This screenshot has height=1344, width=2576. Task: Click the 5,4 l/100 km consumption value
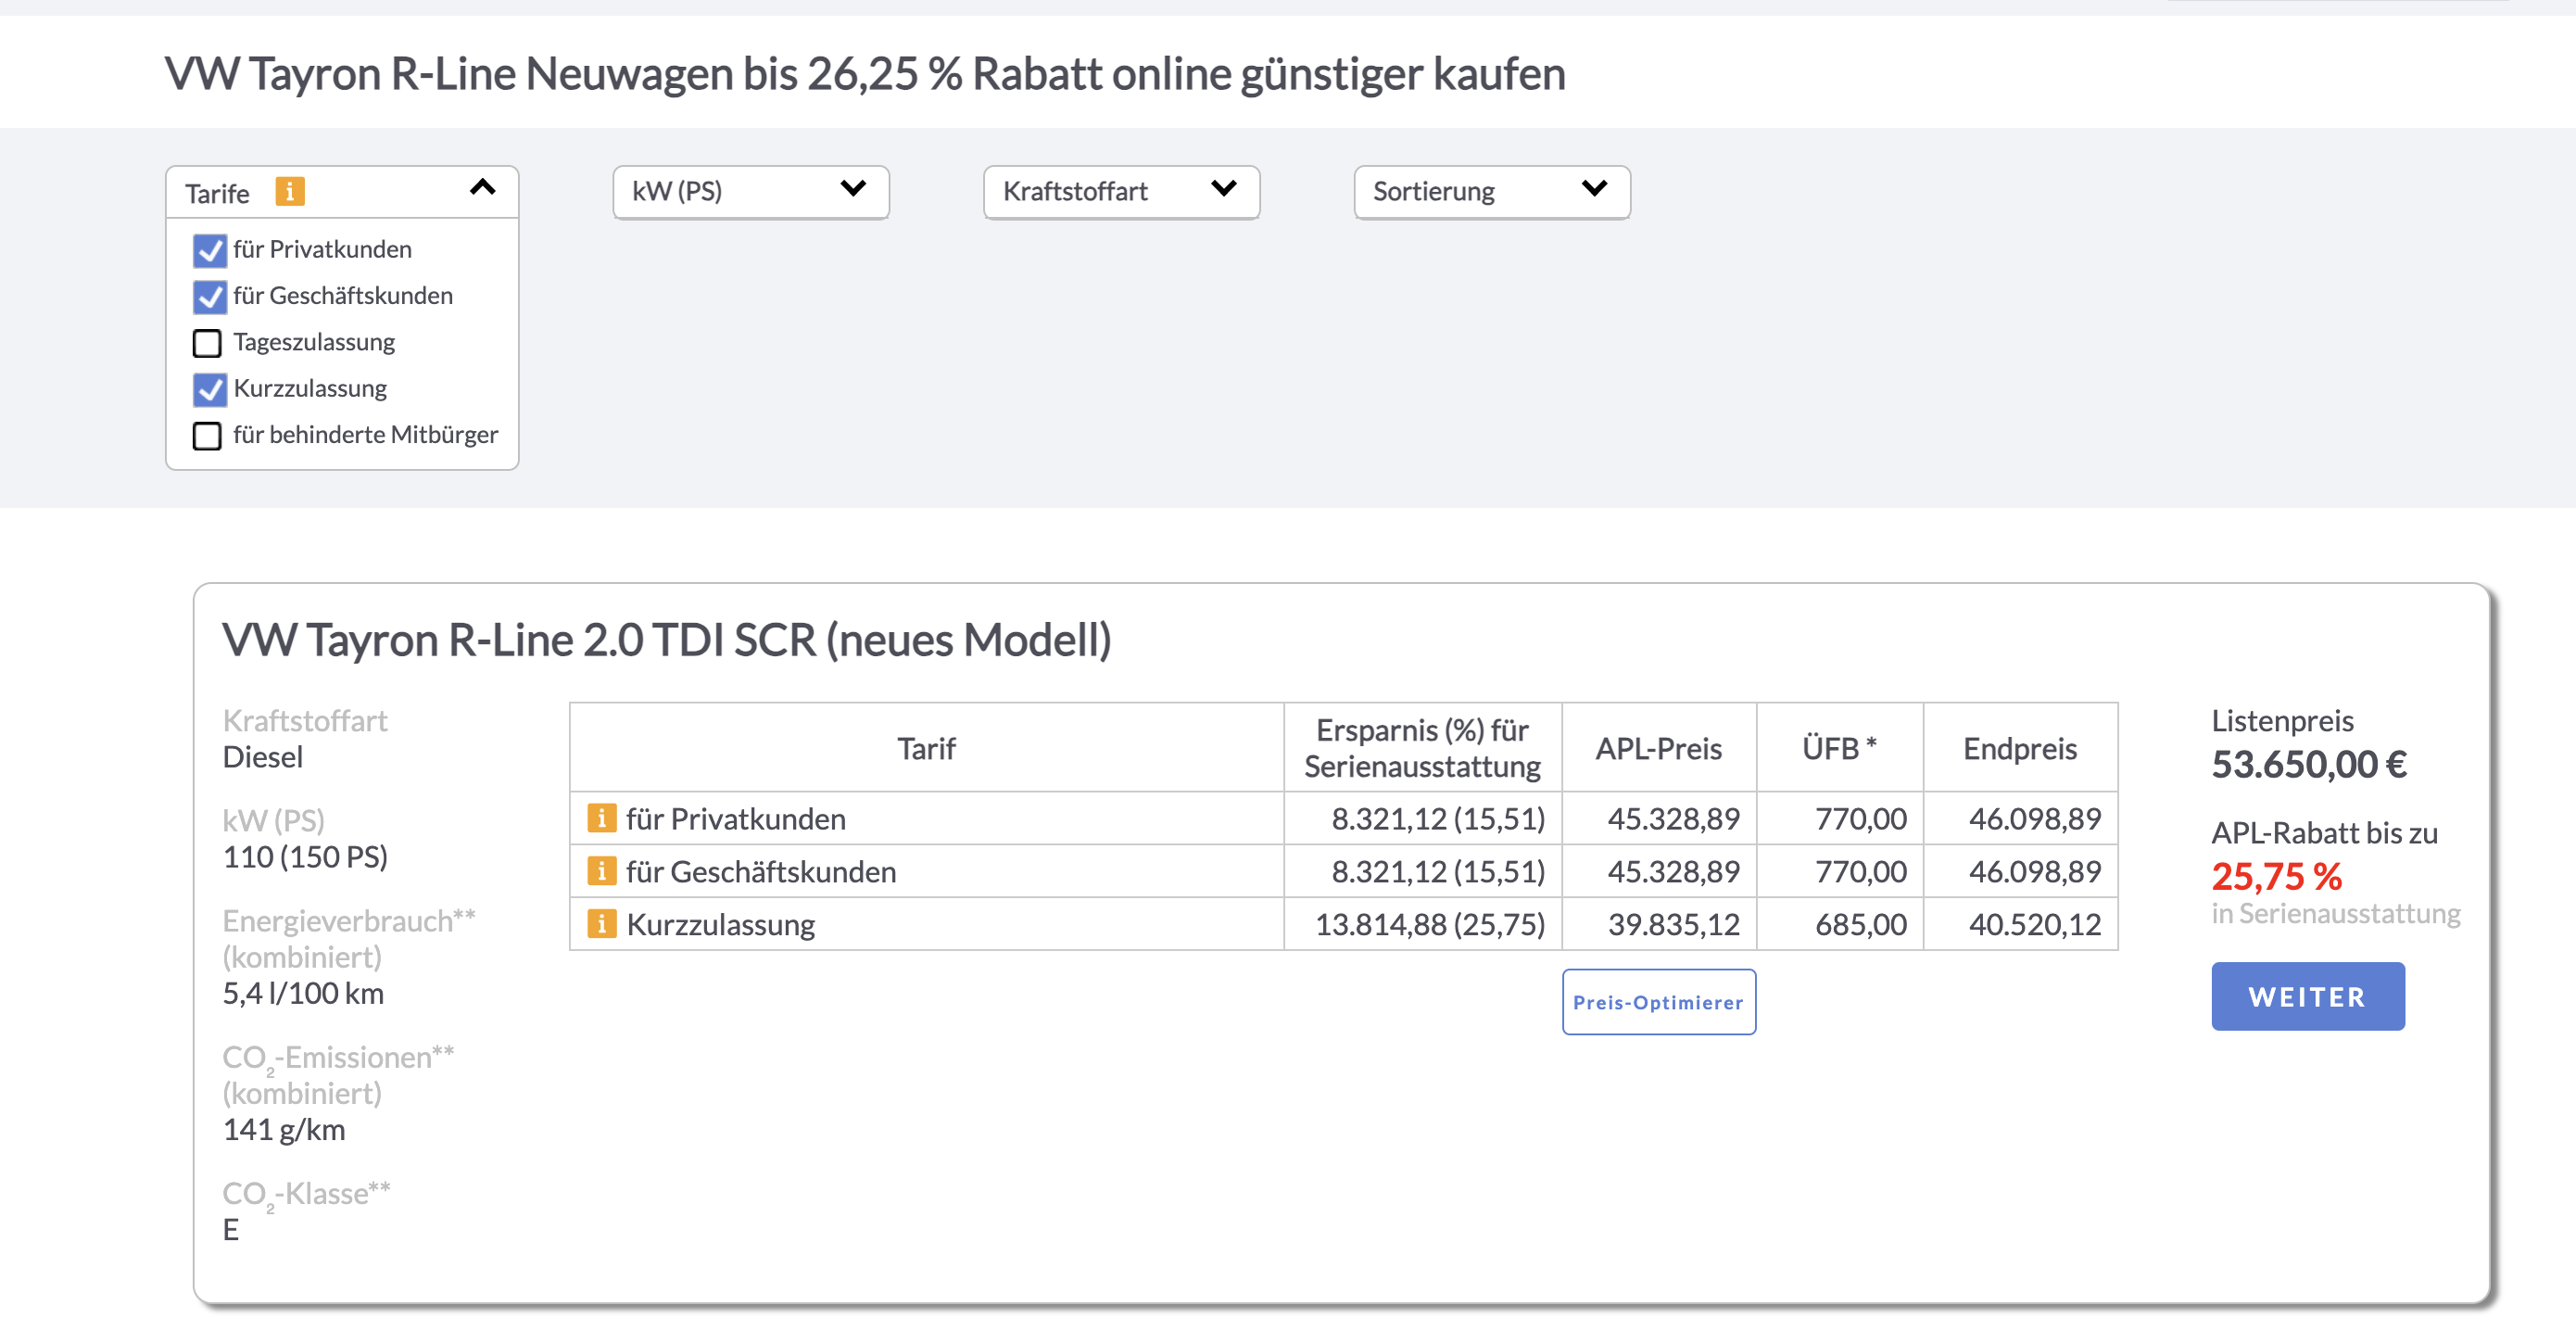coord(303,994)
